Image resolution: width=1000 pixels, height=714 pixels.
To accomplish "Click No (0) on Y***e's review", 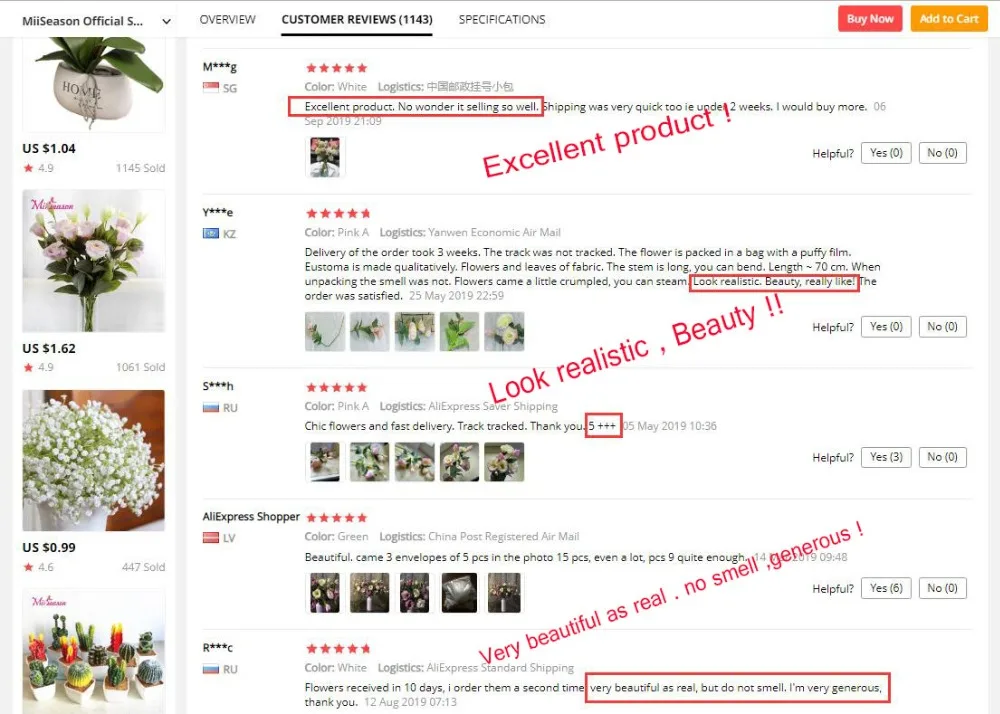I will 942,327.
